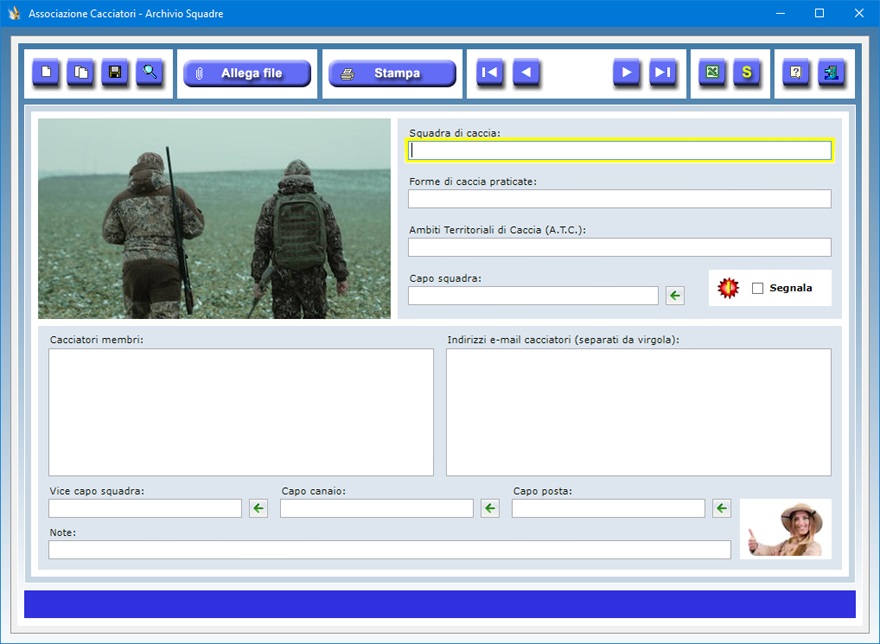Click the Capo squadra input field
The height and width of the screenshot is (644, 880).
533,295
